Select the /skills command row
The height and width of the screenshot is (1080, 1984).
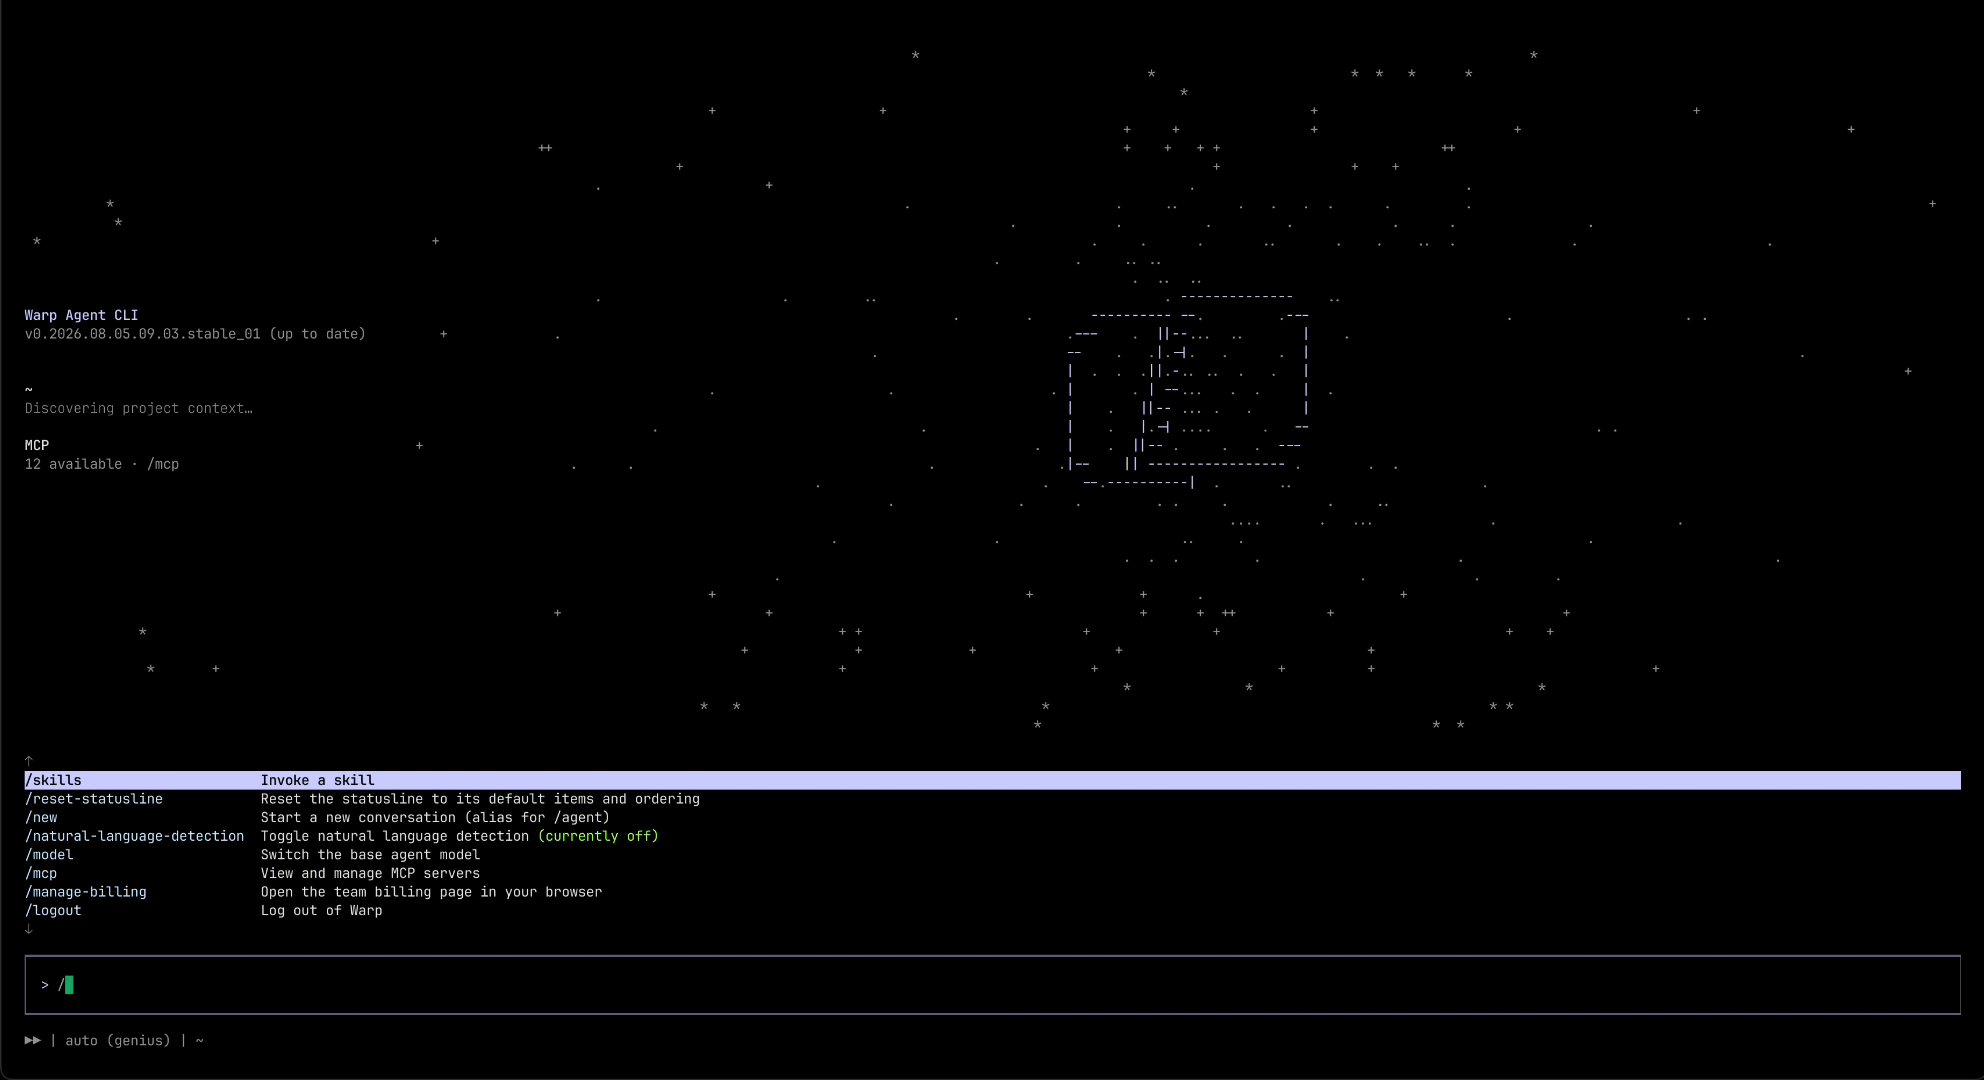tap(992, 780)
